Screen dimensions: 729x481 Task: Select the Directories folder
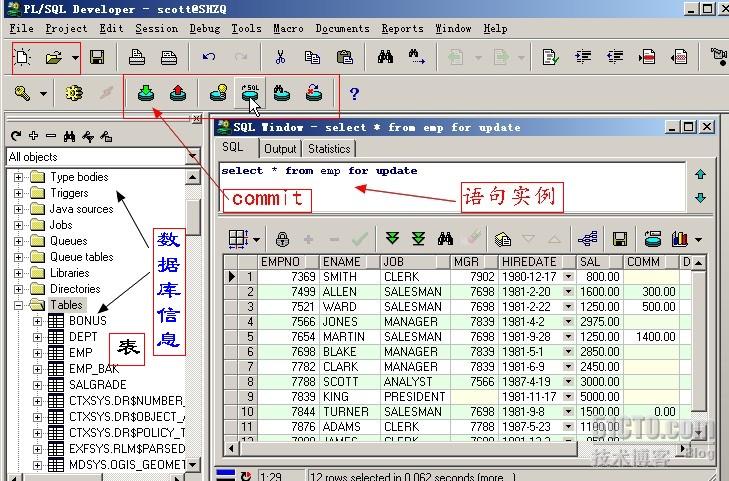(75, 289)
